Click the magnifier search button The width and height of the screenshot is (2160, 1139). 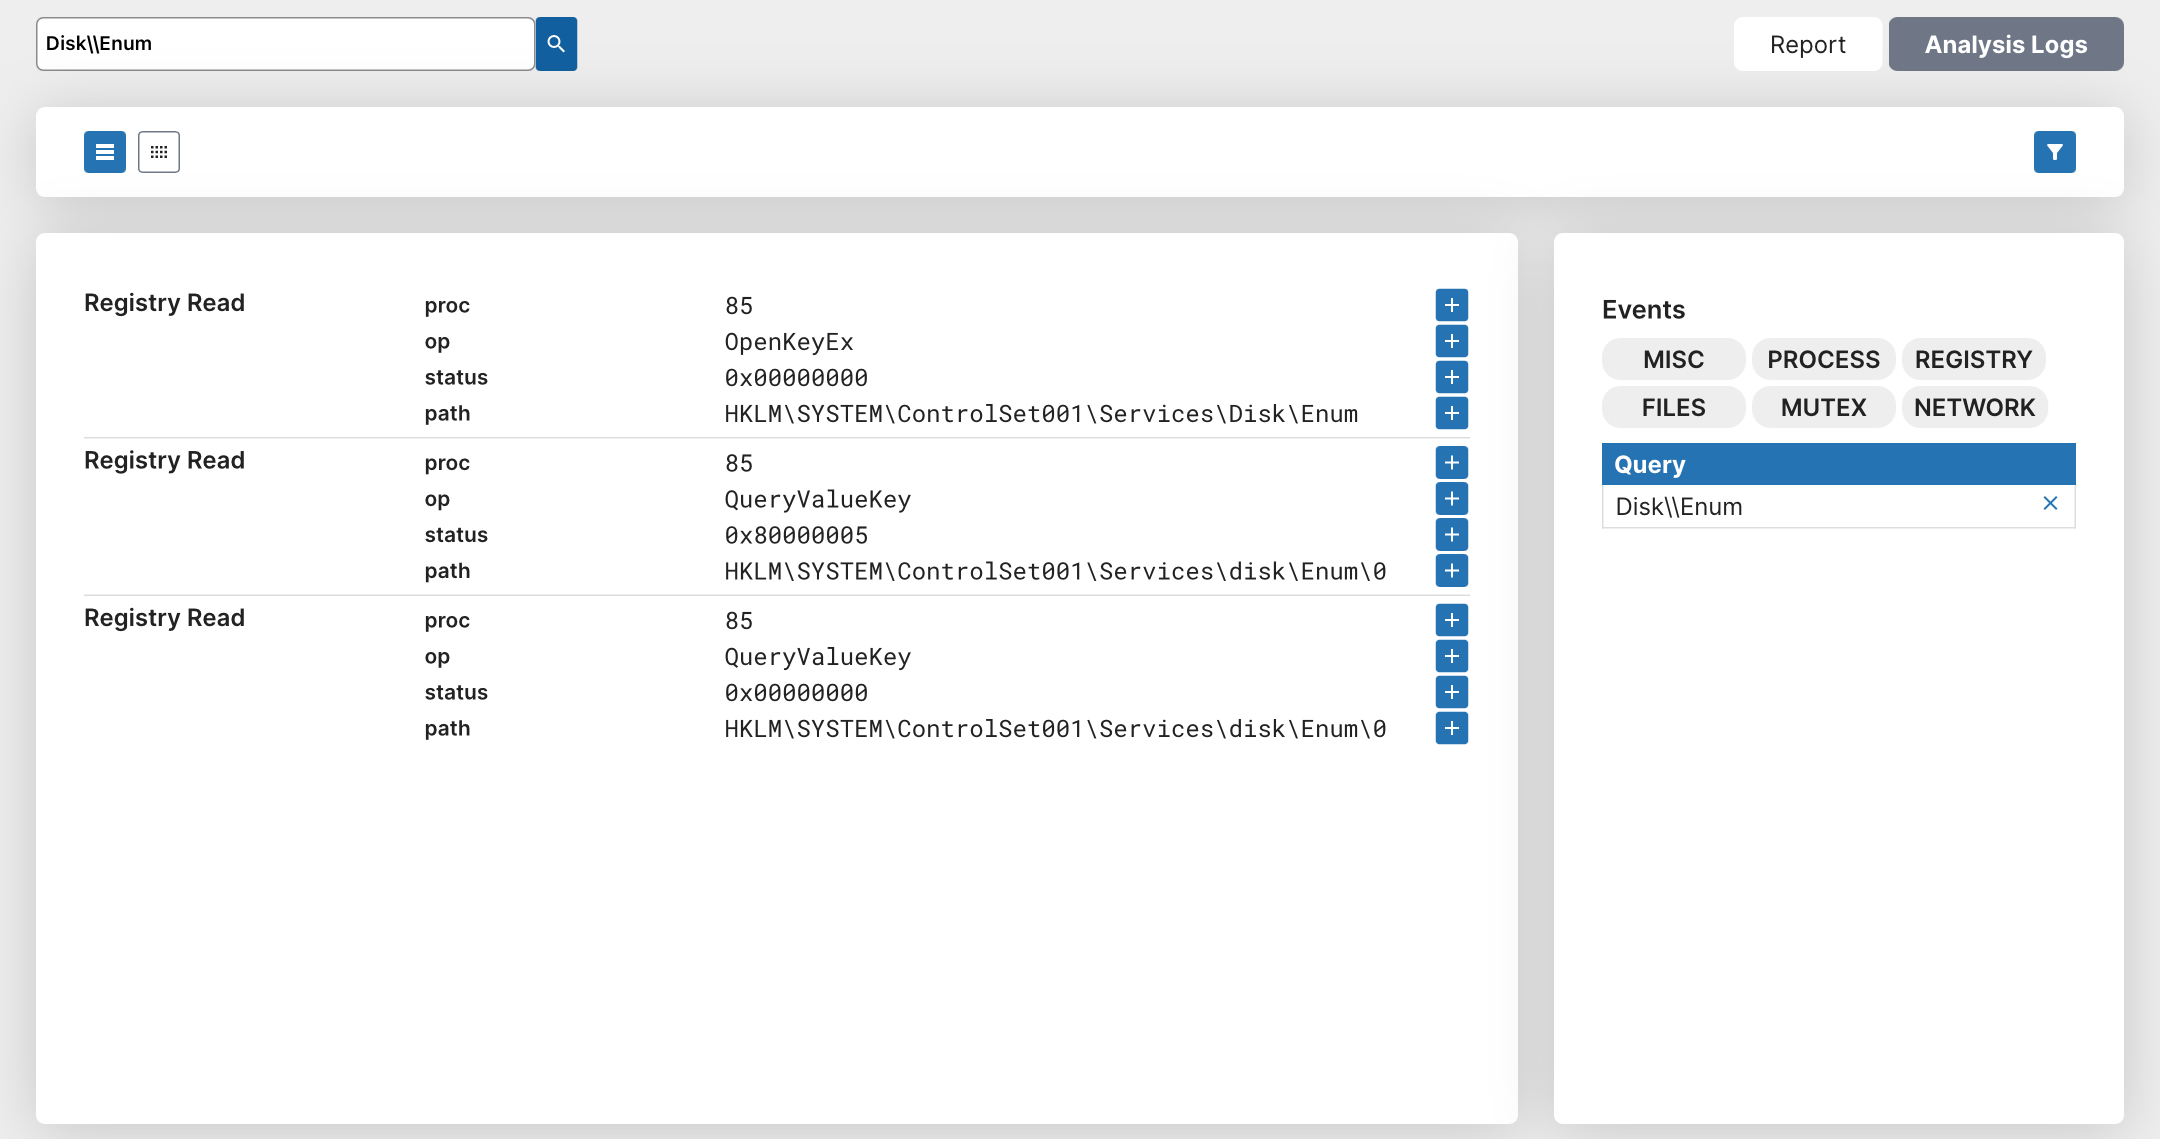(556, 44)
